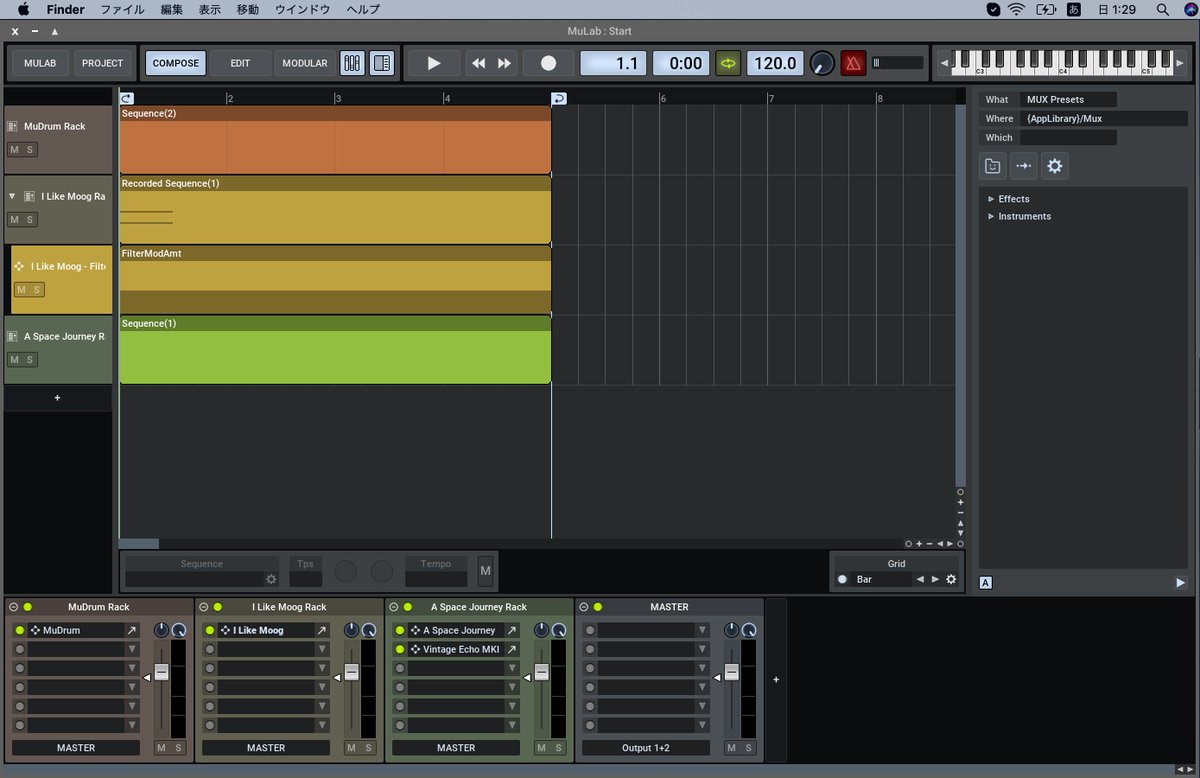This screenshot has width=1200, height=778.
Task: Click the tempo value 120.0
Action: [x=775, y=63]
